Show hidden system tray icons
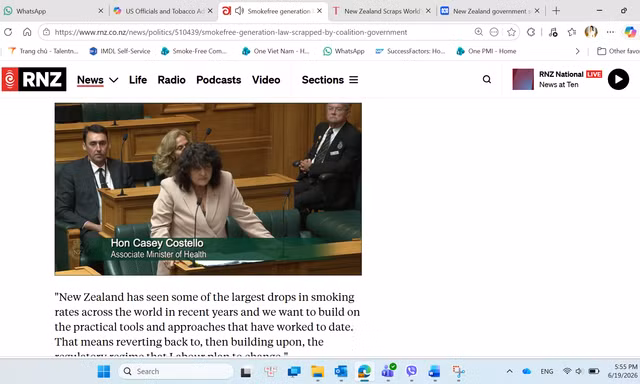This screenshot has width=640, height=384. click(x=509, y=371)
